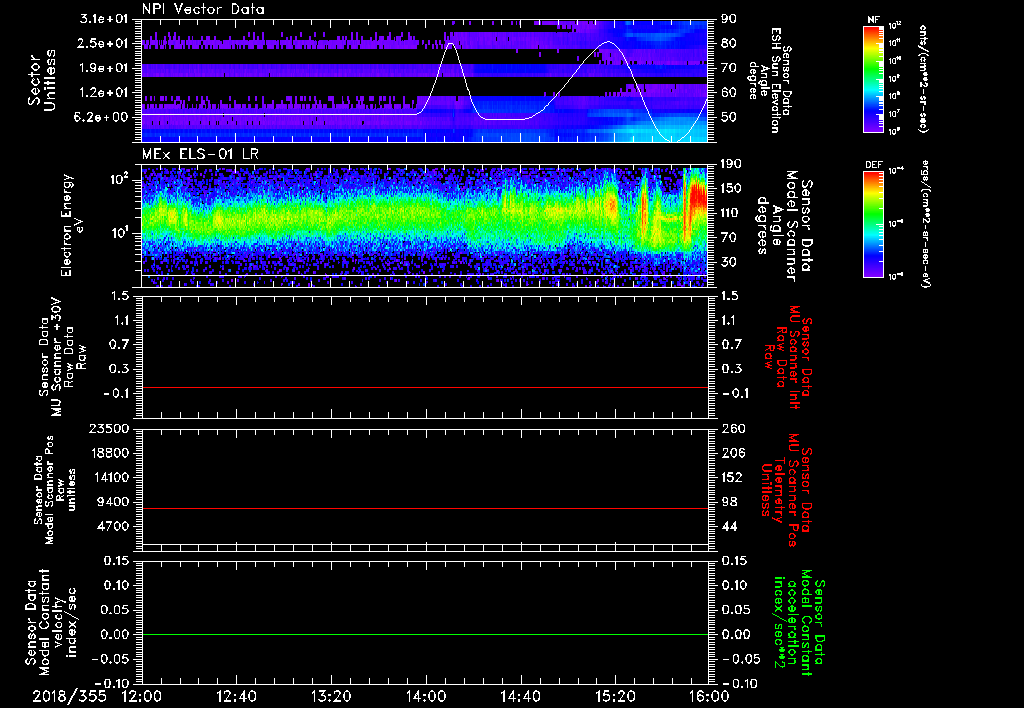Select the Sector Unitless axis label
1024x708 pixels.
pyautogui.click(x=41, y=78)
